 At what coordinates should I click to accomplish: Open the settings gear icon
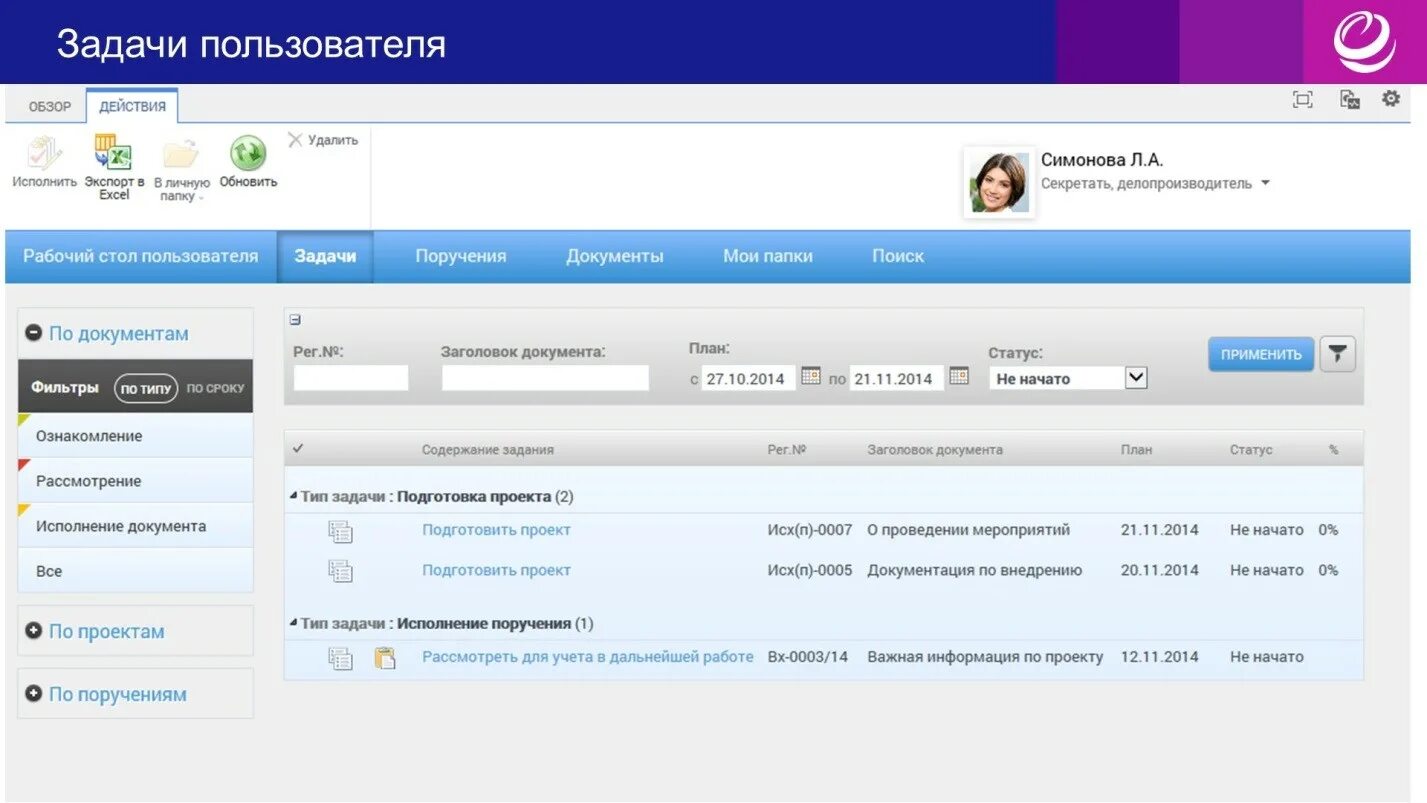[1391, 99]
